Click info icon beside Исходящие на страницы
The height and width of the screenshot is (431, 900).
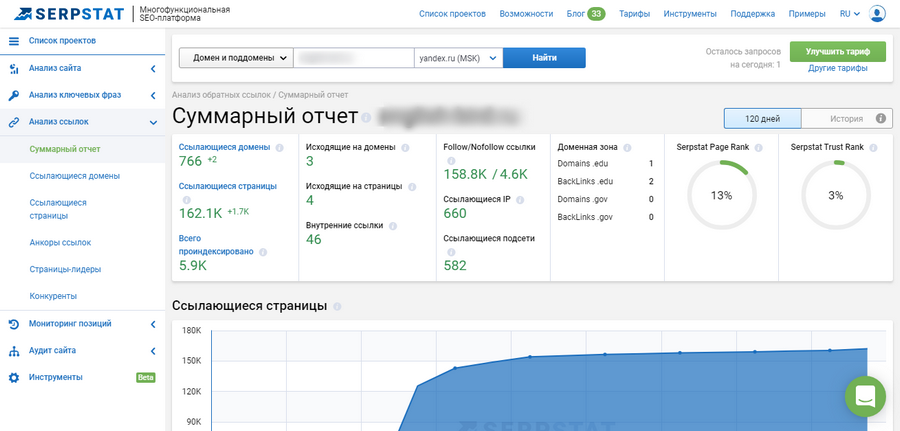coord(412,187)
